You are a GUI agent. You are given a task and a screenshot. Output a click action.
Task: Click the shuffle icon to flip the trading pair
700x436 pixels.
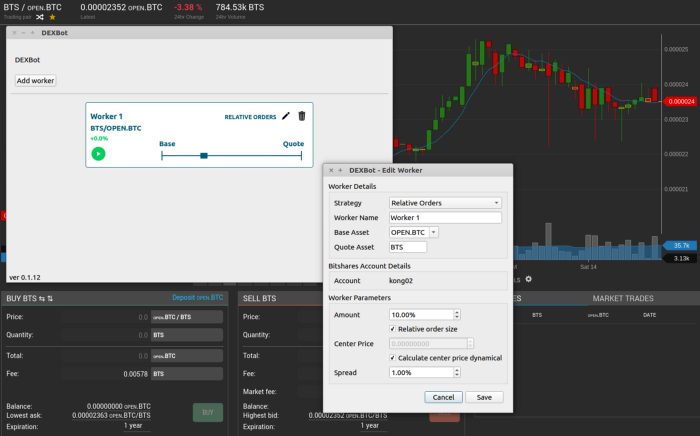point(41,17)
